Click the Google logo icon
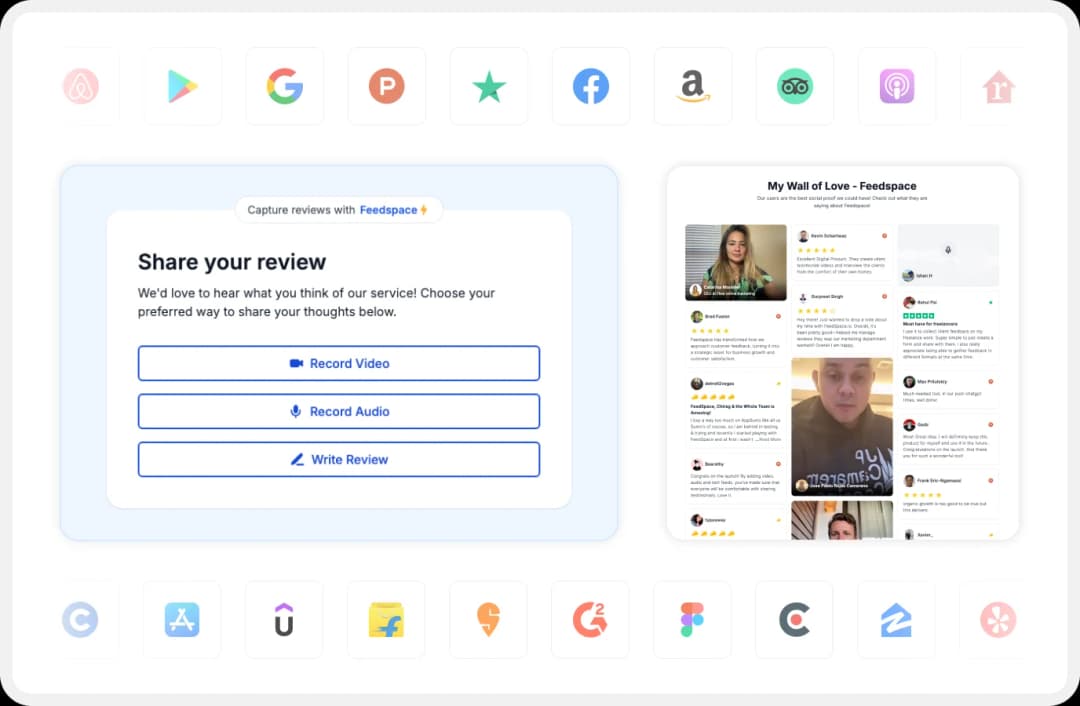The height and width of the screenshot is (706, 1080). point(285,87)
